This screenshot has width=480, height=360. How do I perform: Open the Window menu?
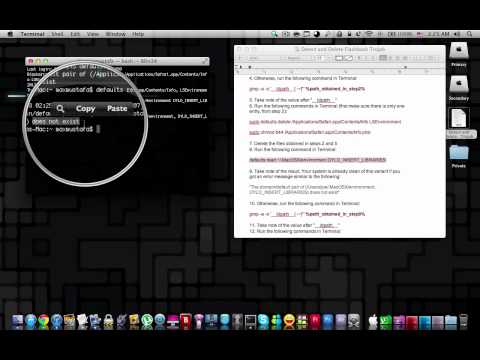pyautogui.click(x=115, y=34)
